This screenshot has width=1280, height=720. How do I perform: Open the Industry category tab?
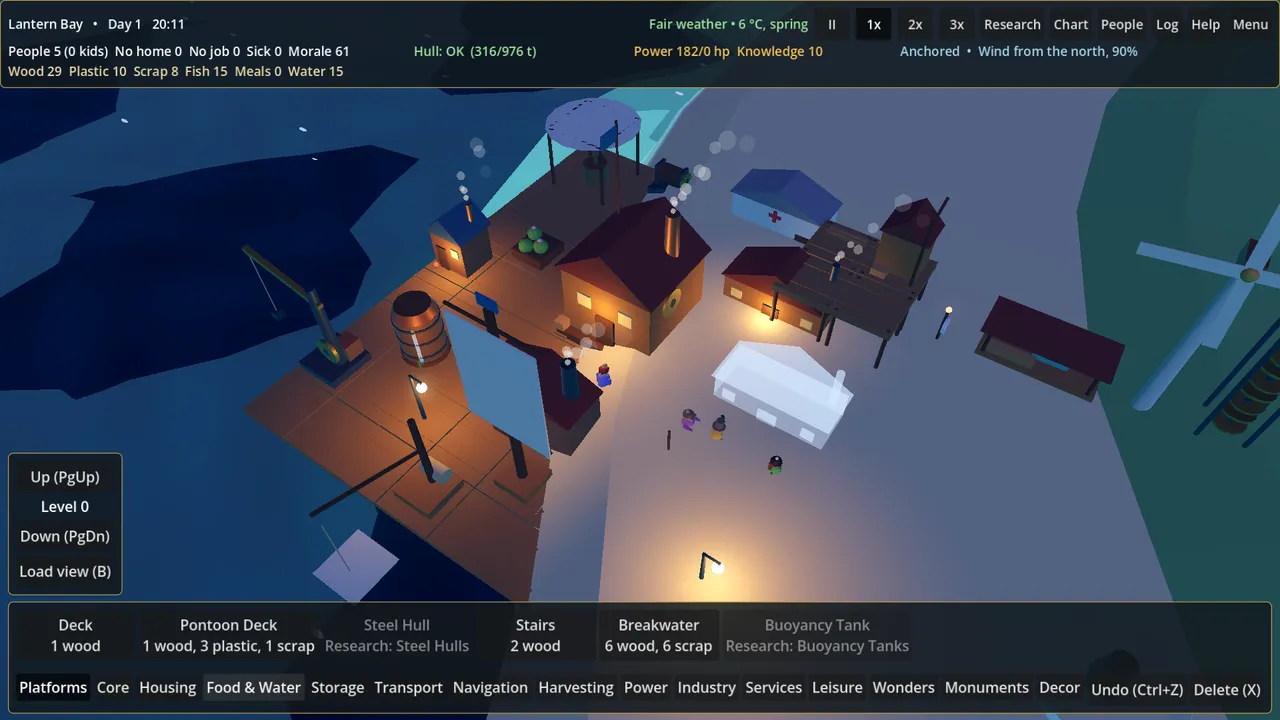(707, 687)
